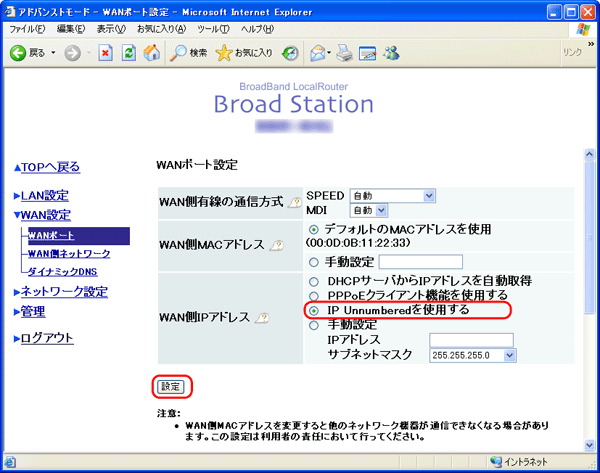
Task: Open the MDI dropdown
Action: pos(368,210)
